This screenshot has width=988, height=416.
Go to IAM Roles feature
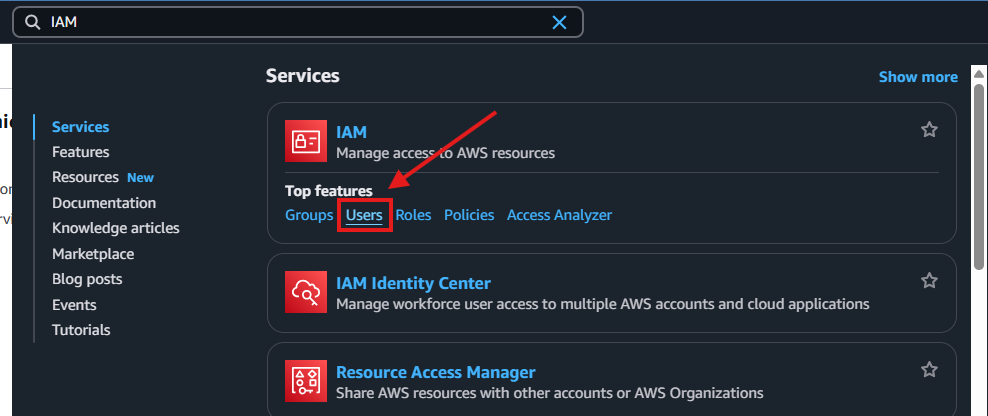pos(413,215)
